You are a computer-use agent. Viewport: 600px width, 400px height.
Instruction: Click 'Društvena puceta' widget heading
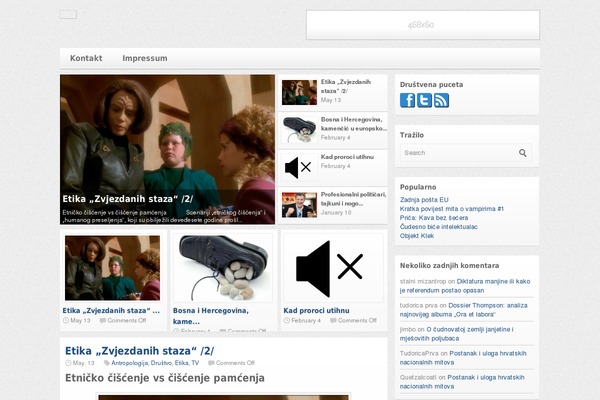(432, 85)
